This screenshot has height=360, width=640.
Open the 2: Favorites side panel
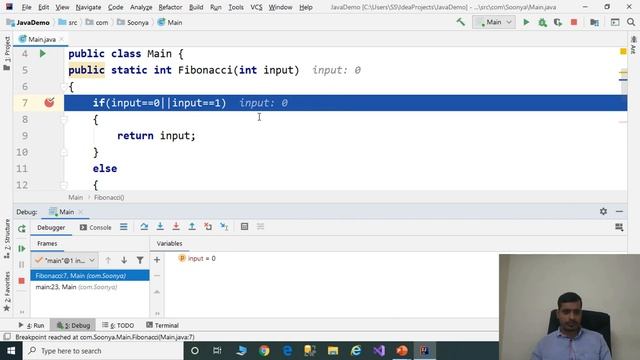7,291
